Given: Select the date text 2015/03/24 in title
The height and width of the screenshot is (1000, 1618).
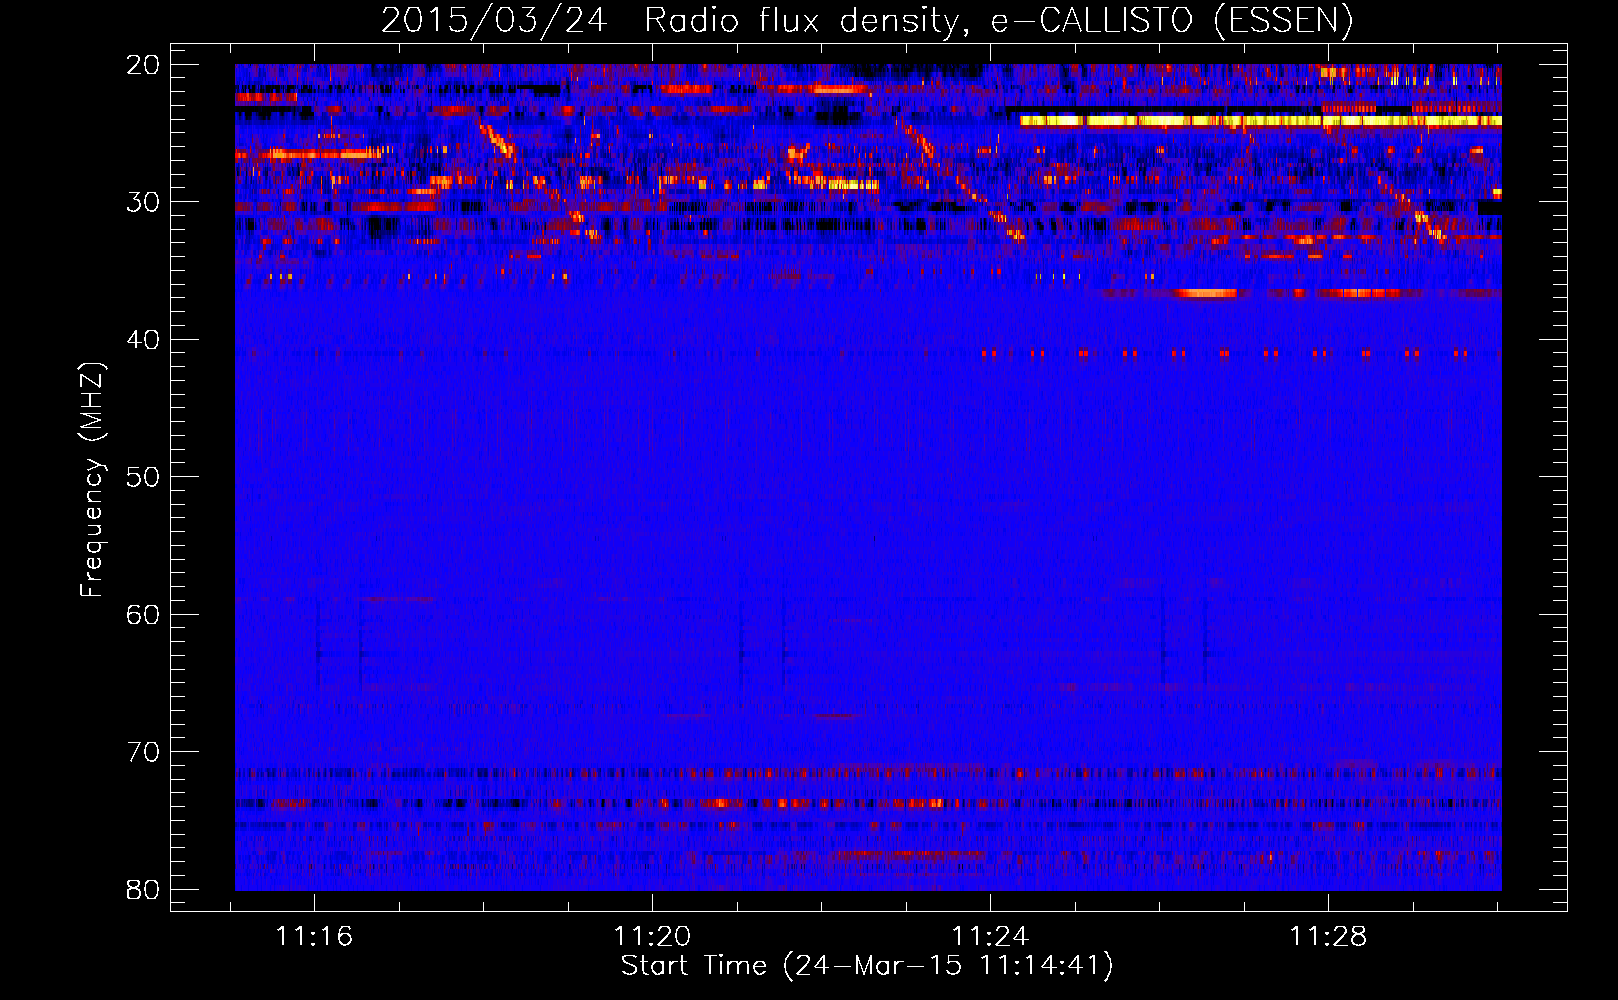Looking at the screenshot, I should [x=494, y=20].
